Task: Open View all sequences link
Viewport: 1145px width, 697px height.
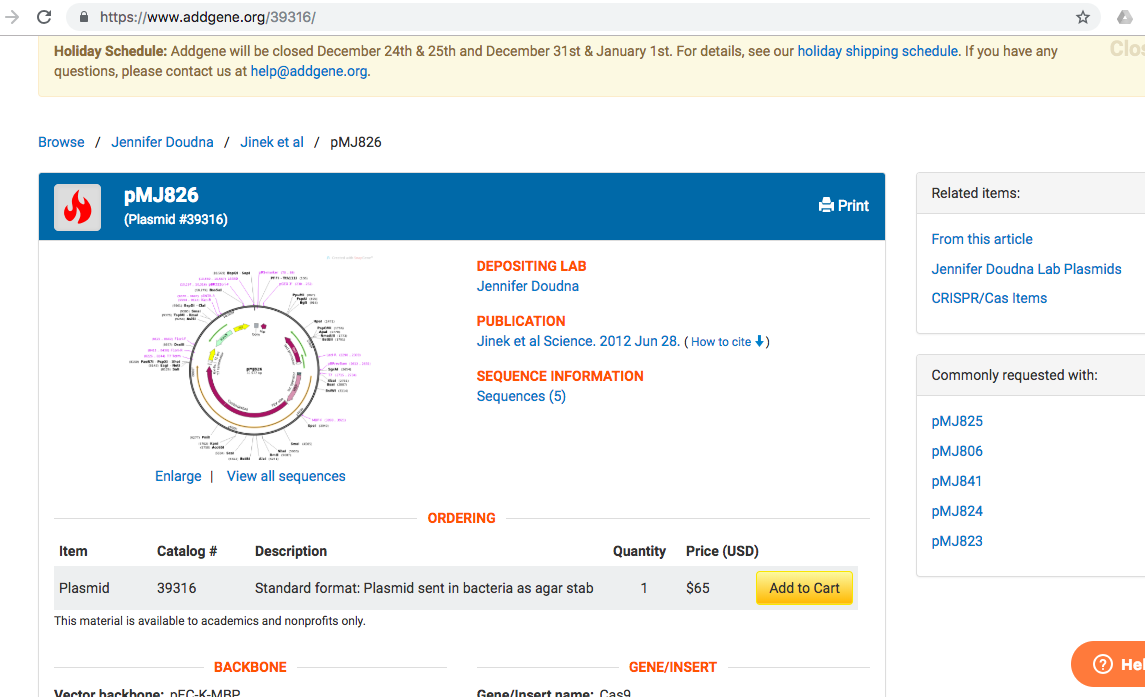Action: point(286,476)
